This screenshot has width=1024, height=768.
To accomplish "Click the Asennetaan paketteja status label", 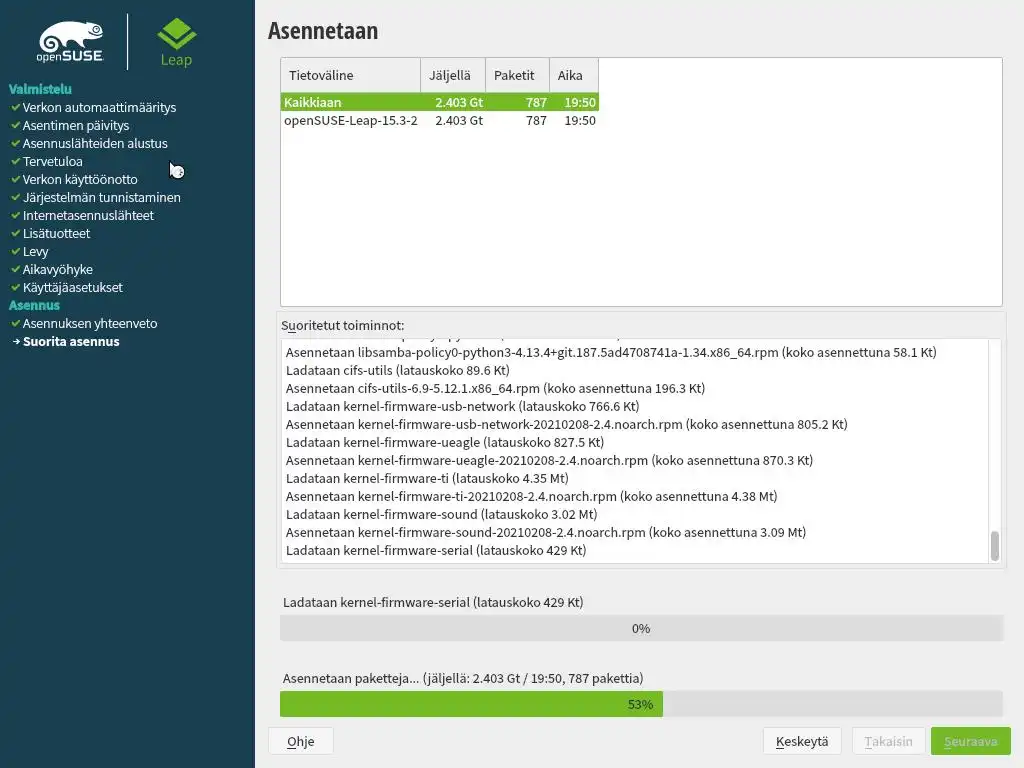I will point(462,678).
